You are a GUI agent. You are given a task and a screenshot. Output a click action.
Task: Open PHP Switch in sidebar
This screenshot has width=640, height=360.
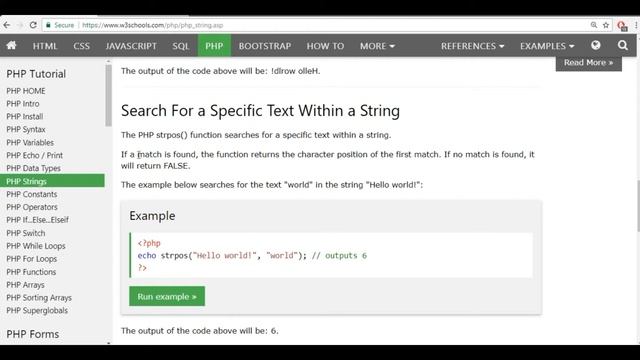click(x=26, y=233)
